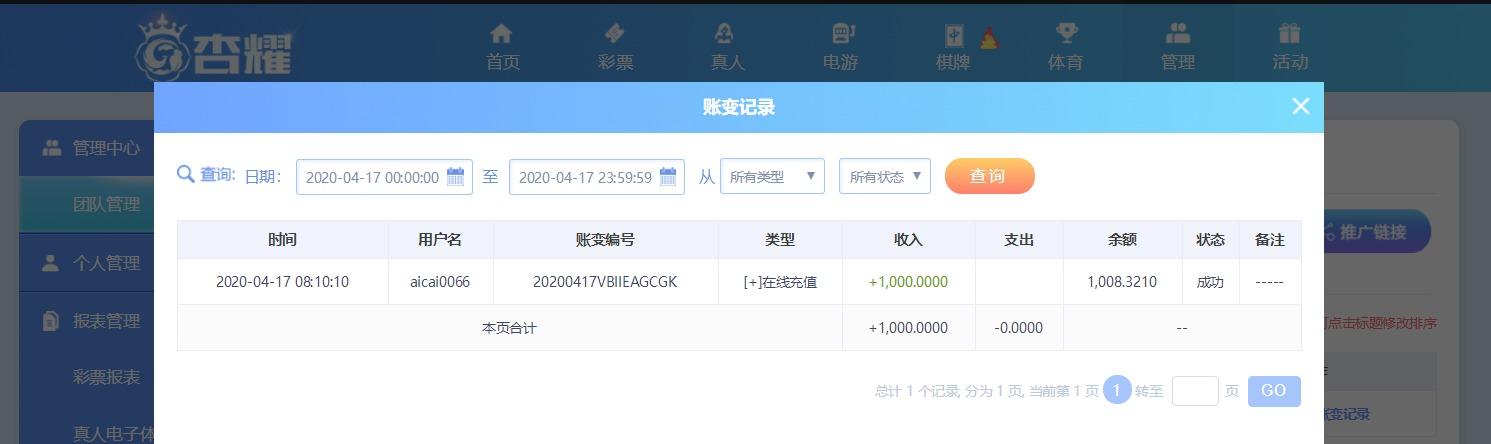Screen dimensions: 1491x444
Task: Open the 电游 slot games icon
Action: pyautogui.click(x=841, y=35)
